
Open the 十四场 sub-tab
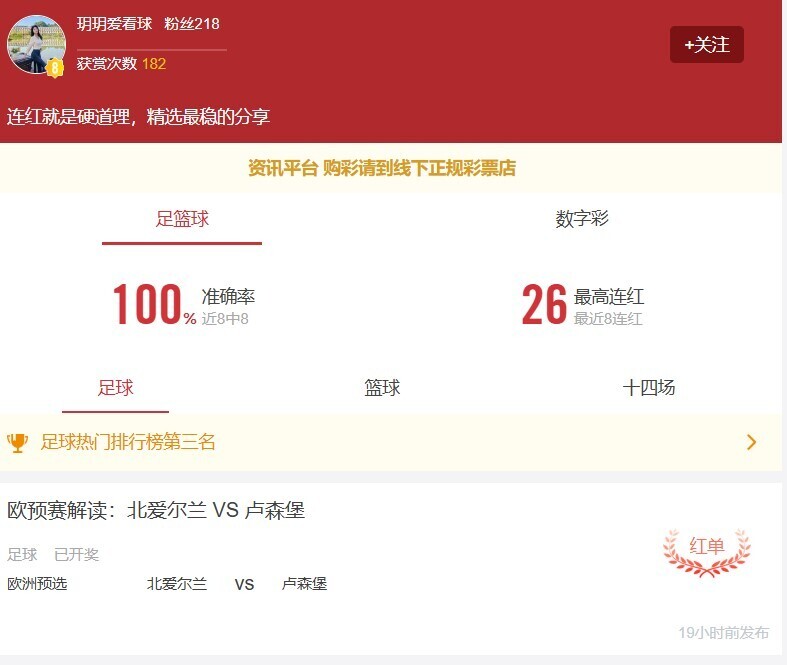pos(648,388)
